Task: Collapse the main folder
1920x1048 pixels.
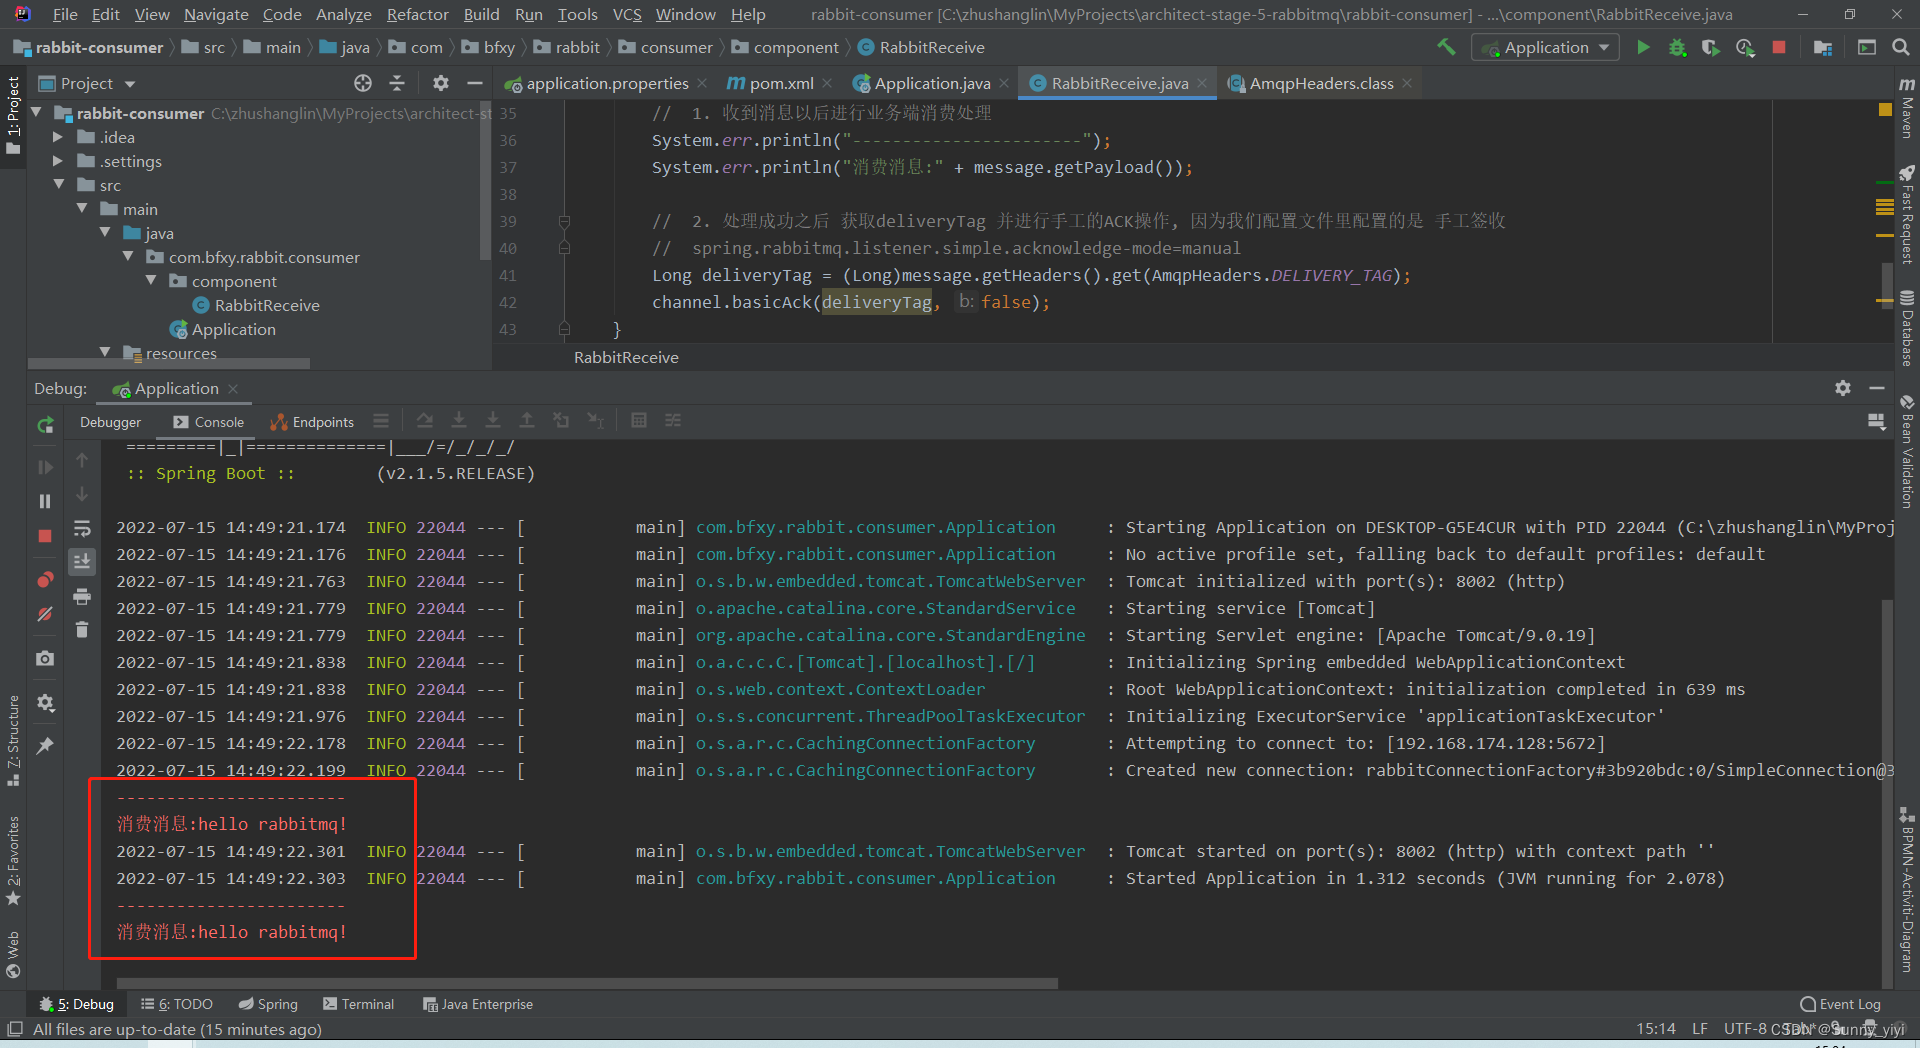Action: pyautogui.click(x=82, y=209)
